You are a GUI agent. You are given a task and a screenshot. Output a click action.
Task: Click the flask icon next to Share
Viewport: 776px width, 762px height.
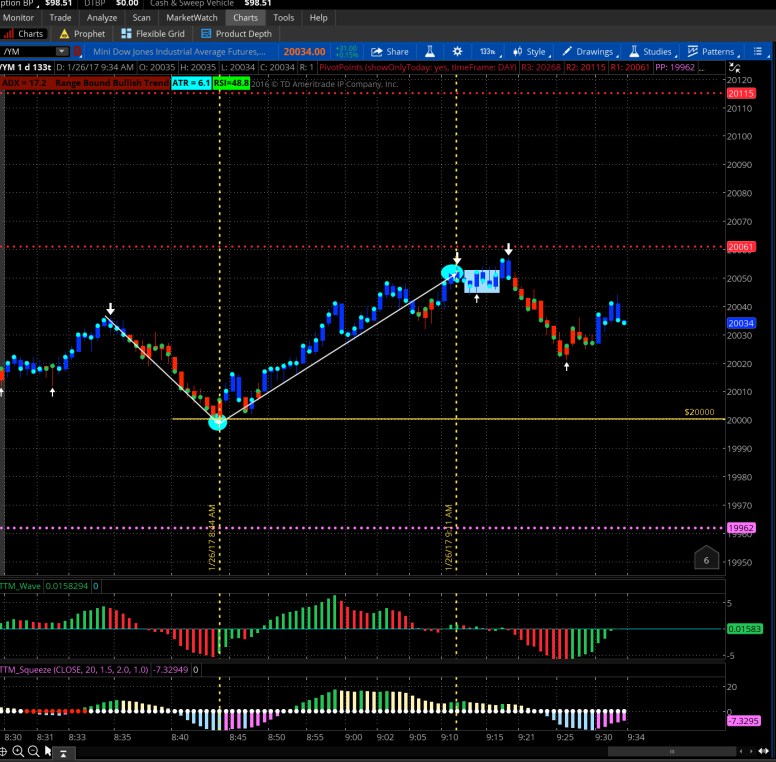tap(428, 51)
